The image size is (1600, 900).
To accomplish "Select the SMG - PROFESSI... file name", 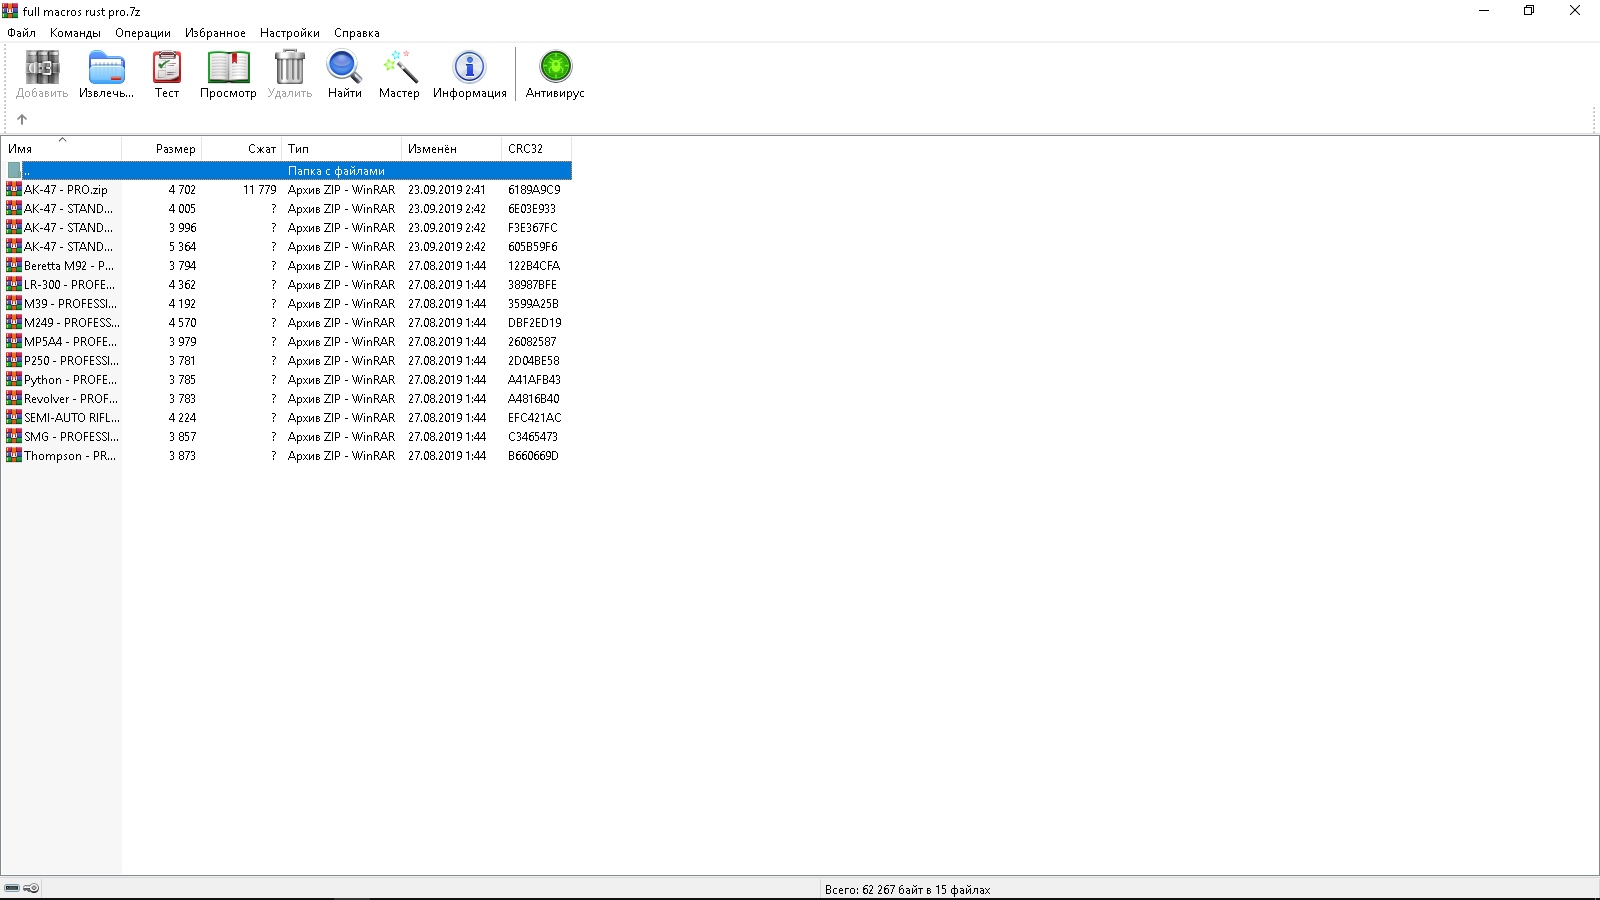I will click(71, 436).
